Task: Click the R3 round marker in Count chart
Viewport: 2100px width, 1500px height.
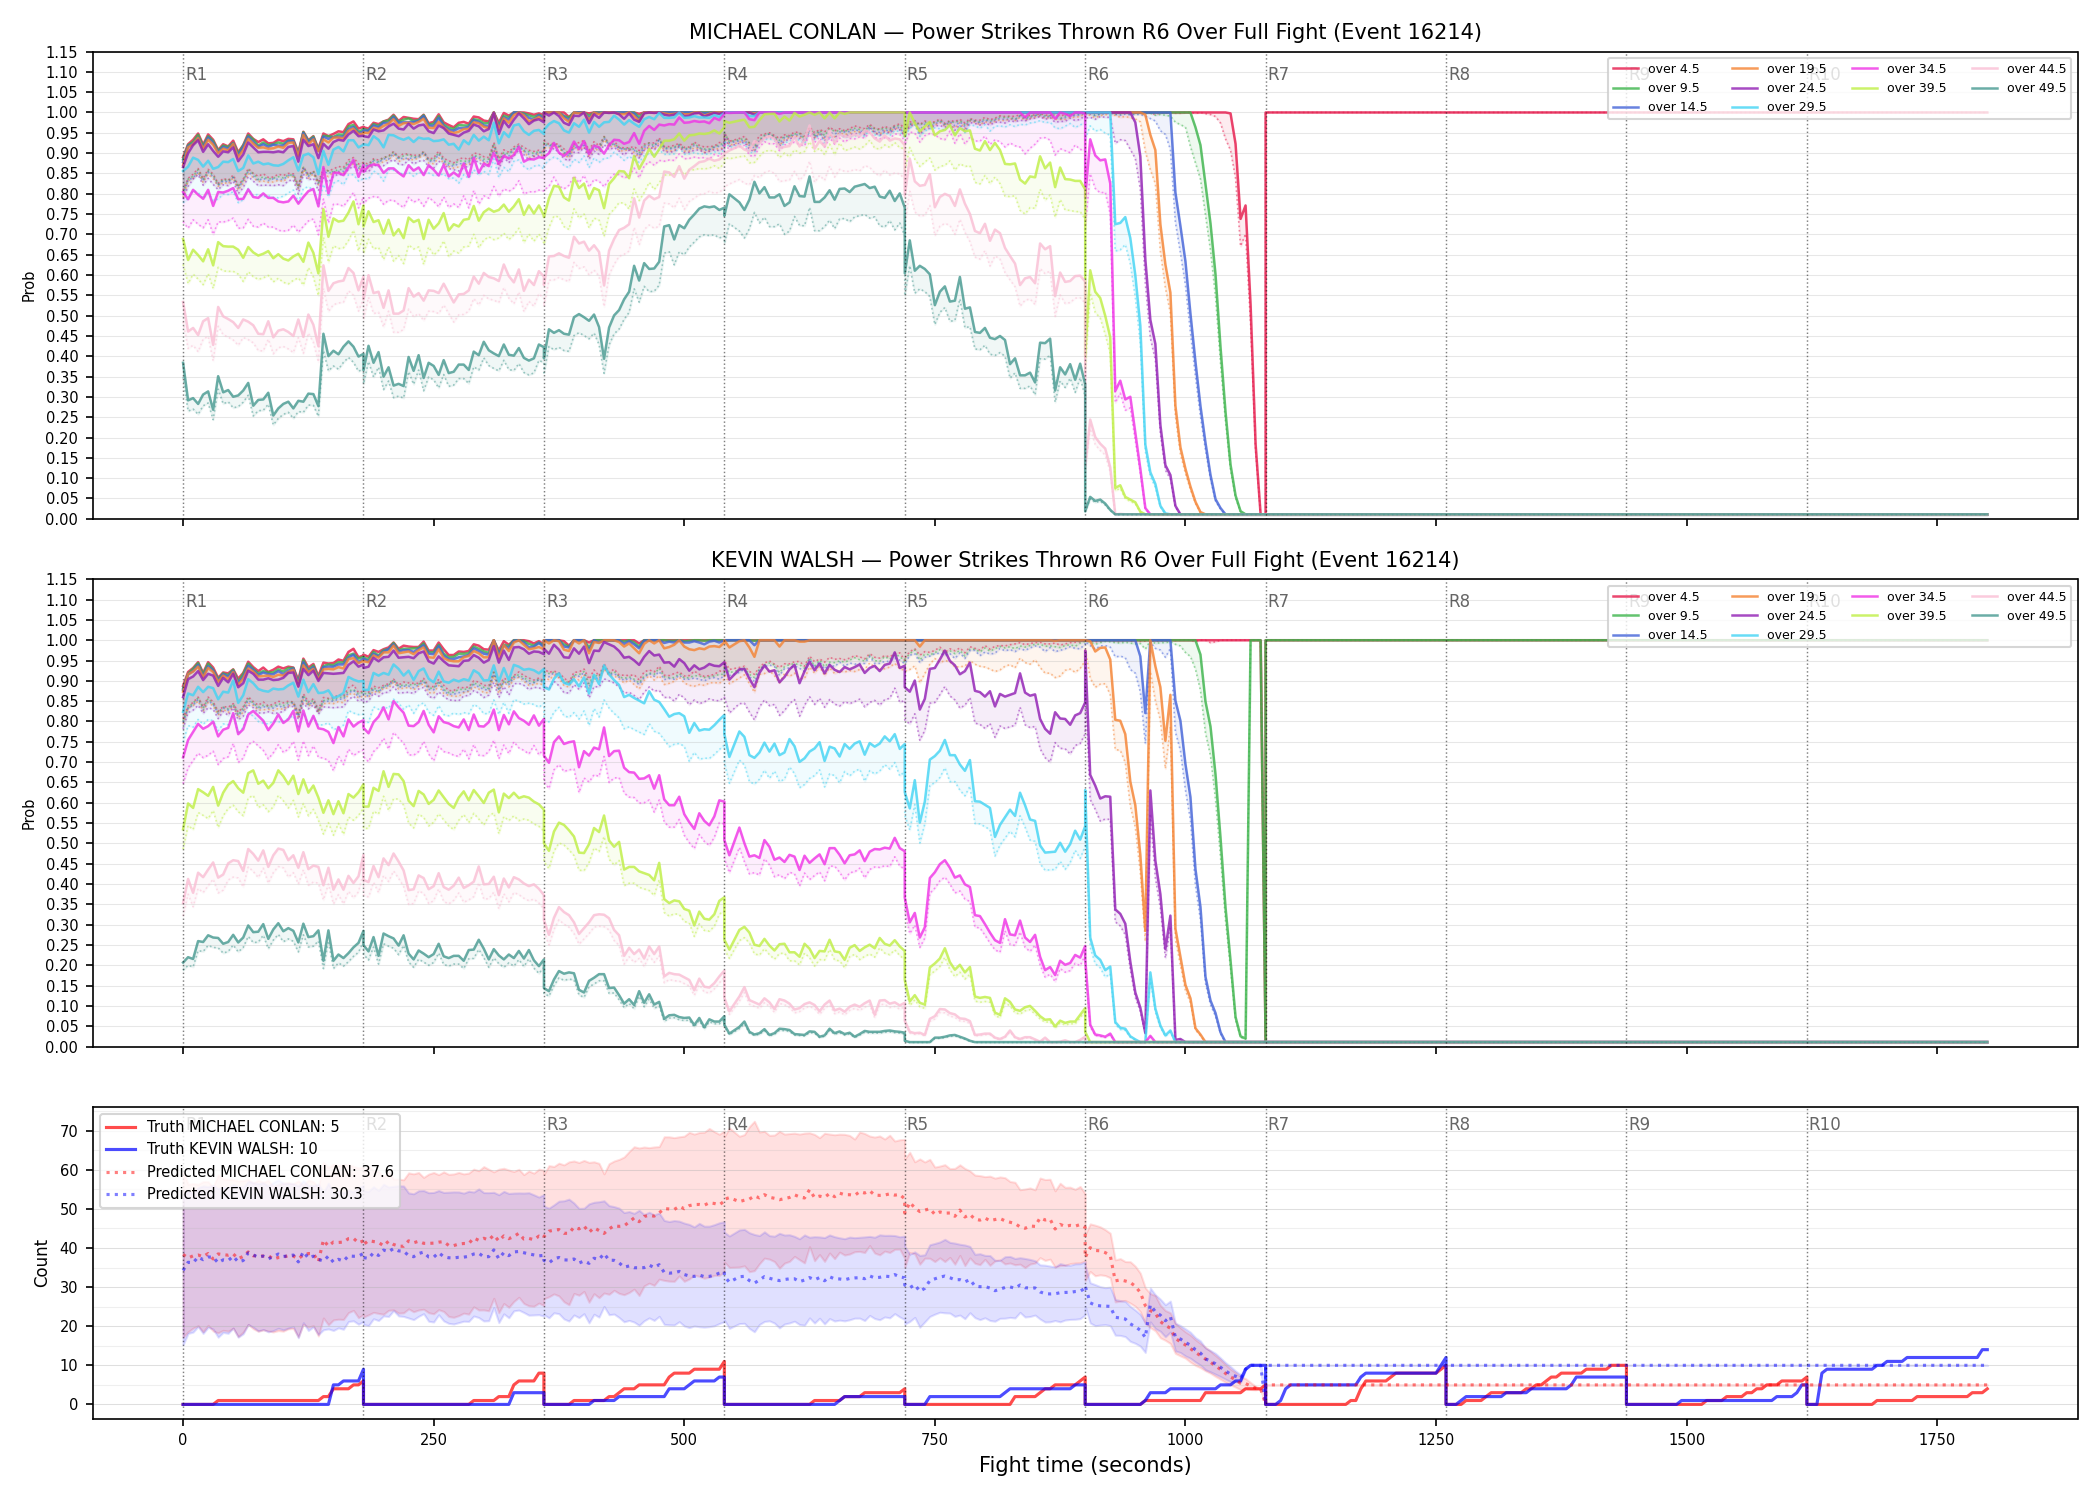Action: 557,1124
